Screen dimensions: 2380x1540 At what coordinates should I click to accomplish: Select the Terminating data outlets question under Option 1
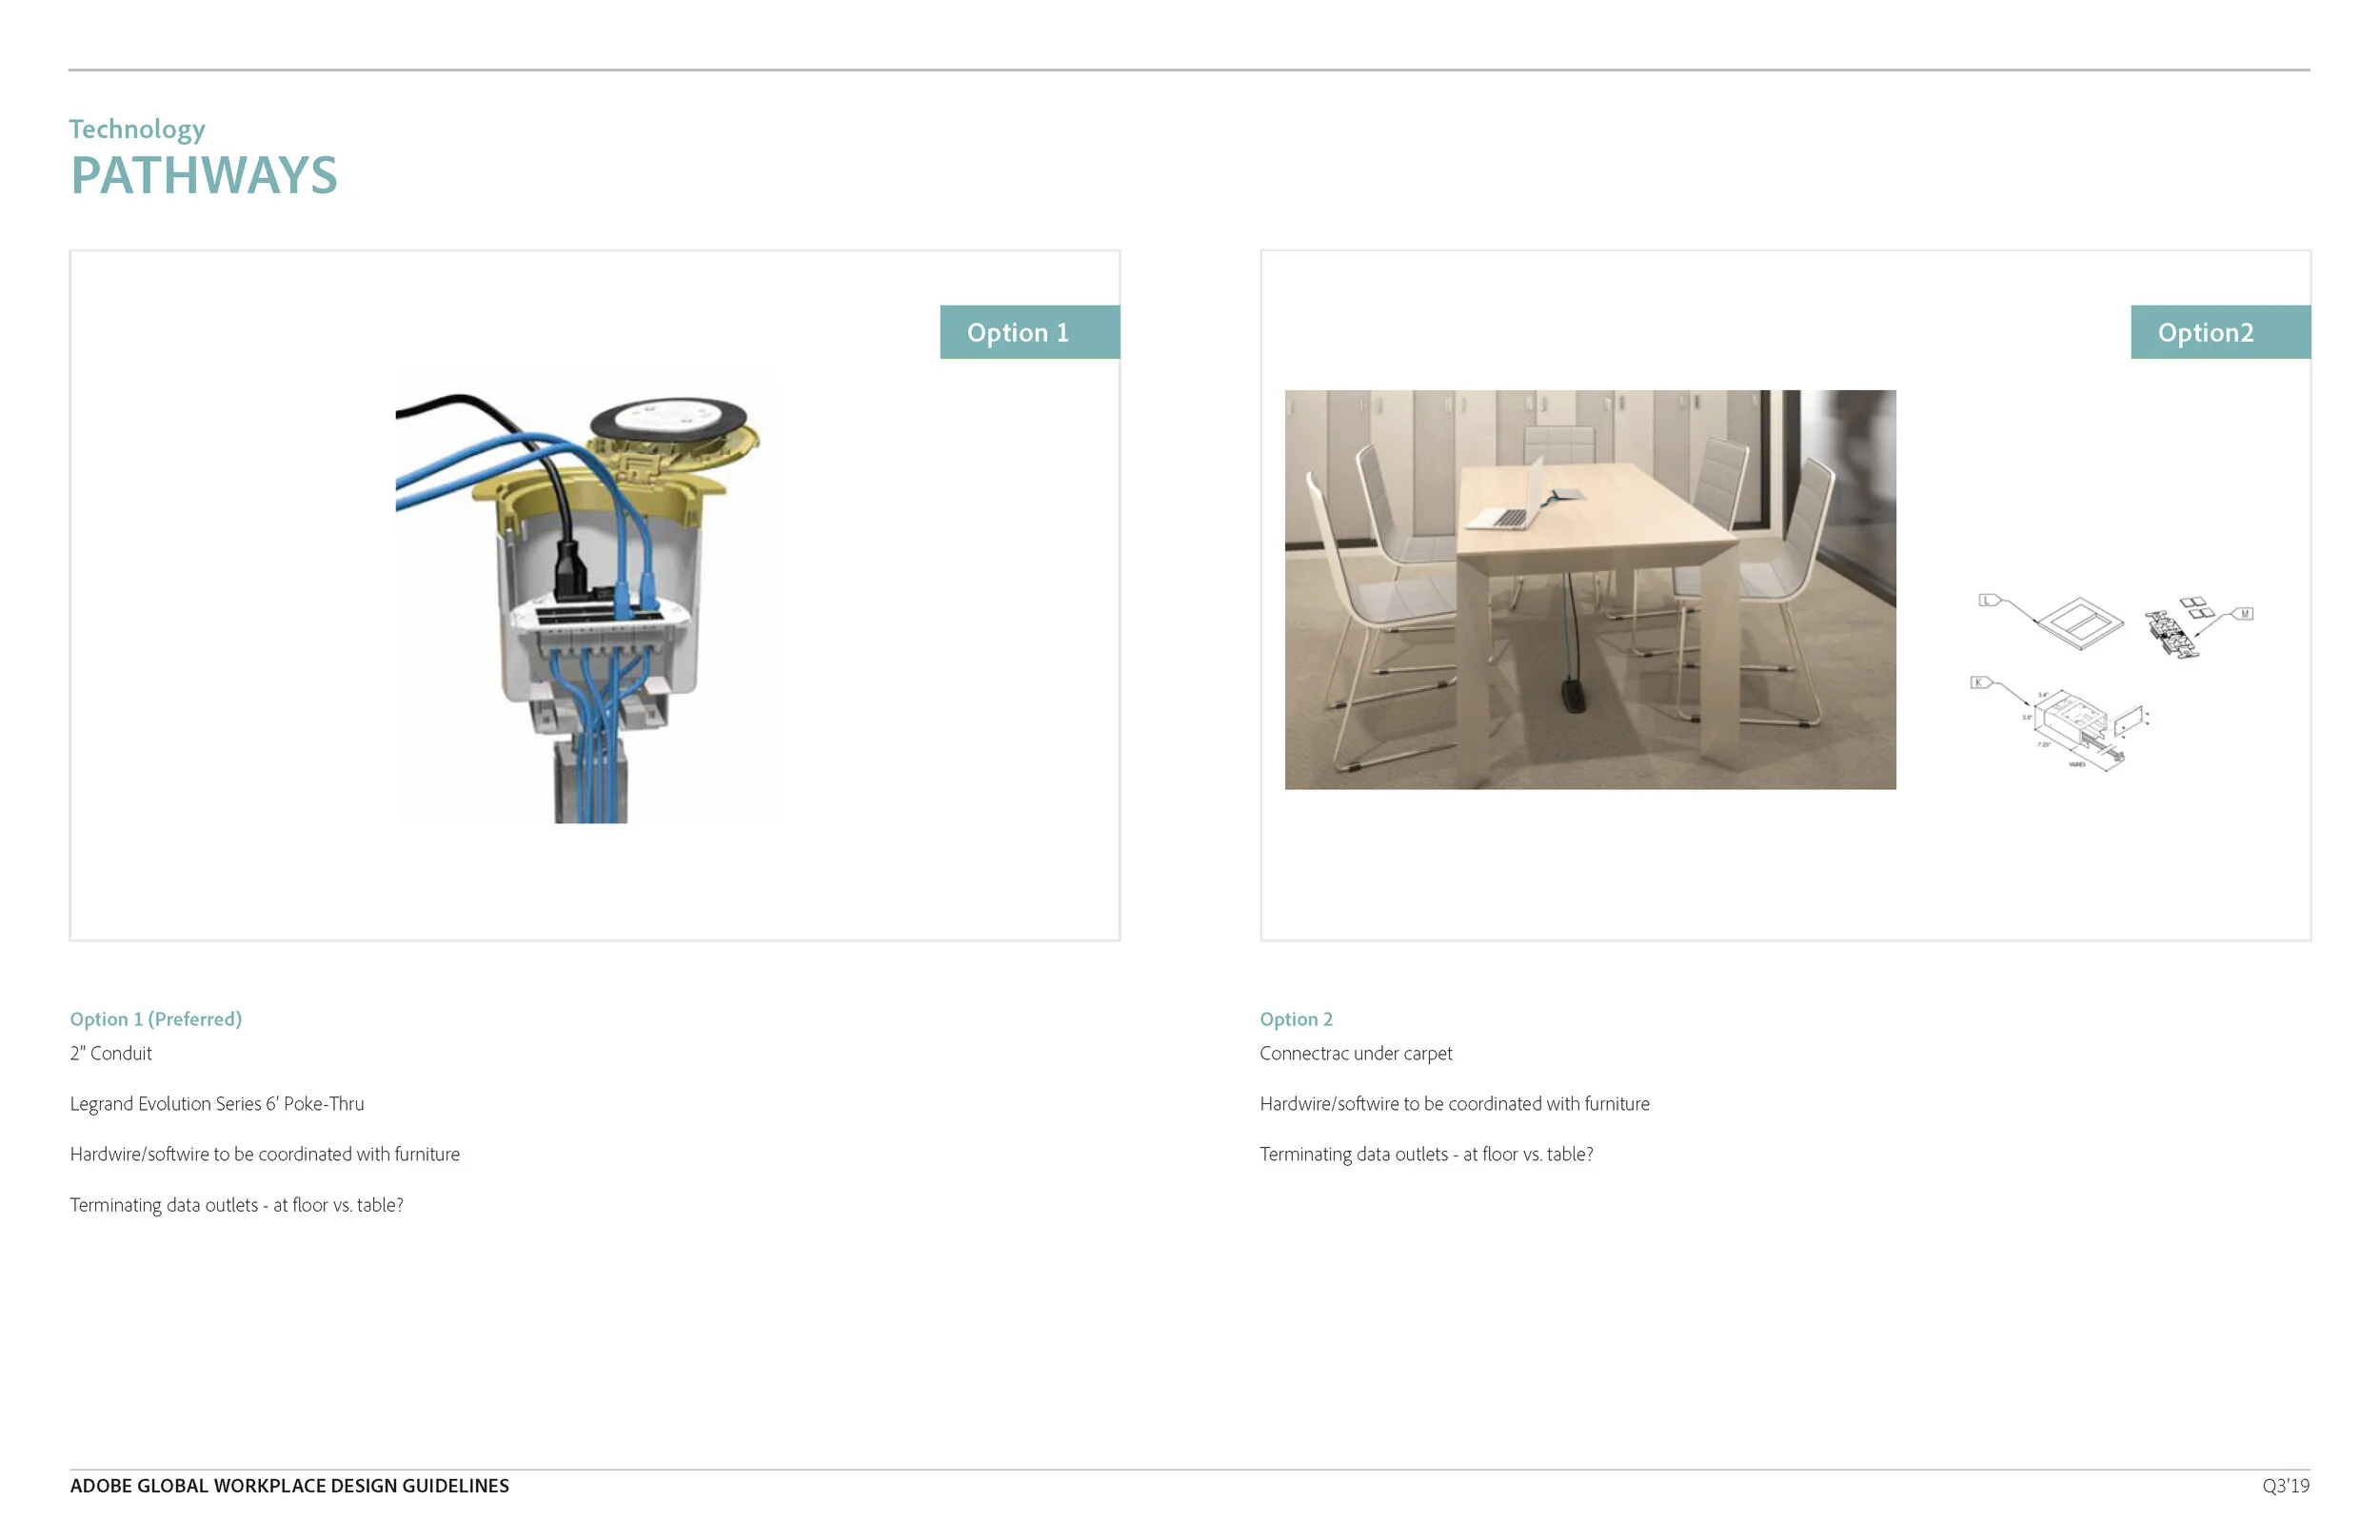point(236,1205)
